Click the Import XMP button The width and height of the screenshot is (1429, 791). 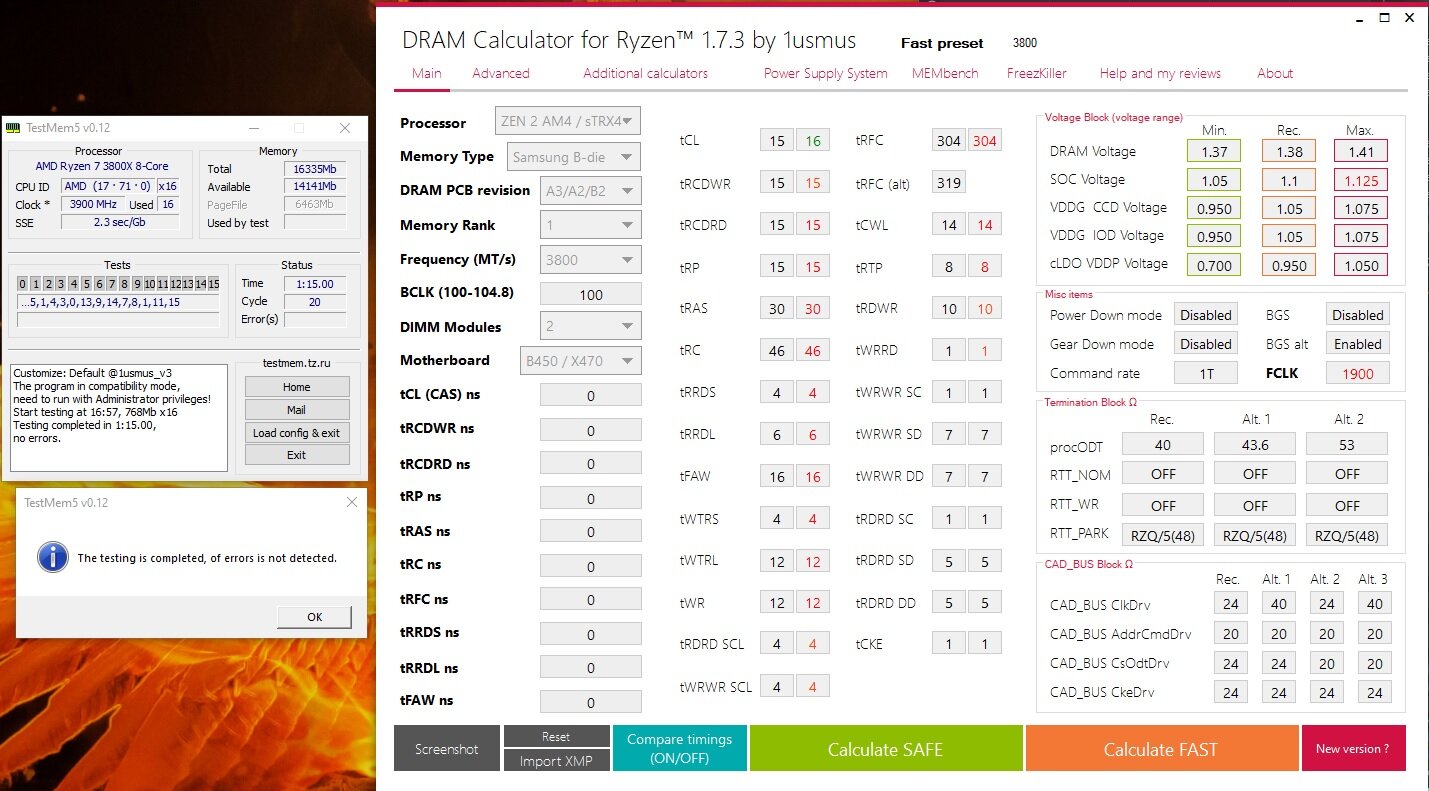click(556, 761)
